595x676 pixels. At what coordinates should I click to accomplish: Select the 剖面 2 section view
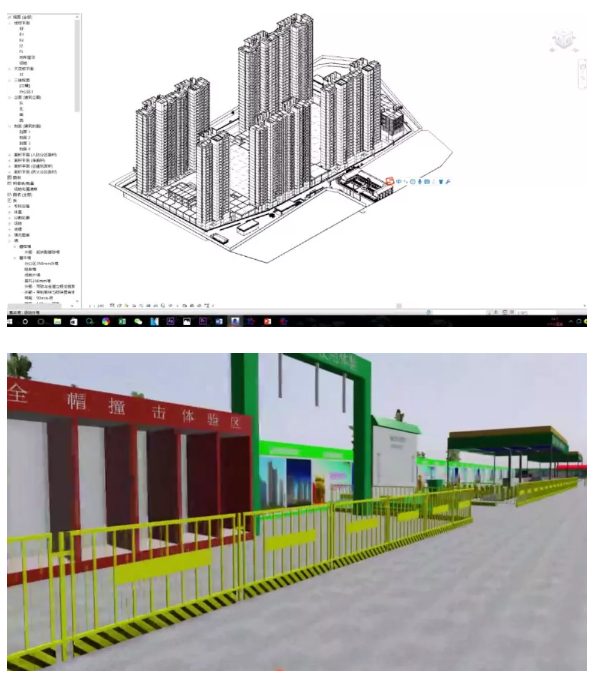pos(25,138)
